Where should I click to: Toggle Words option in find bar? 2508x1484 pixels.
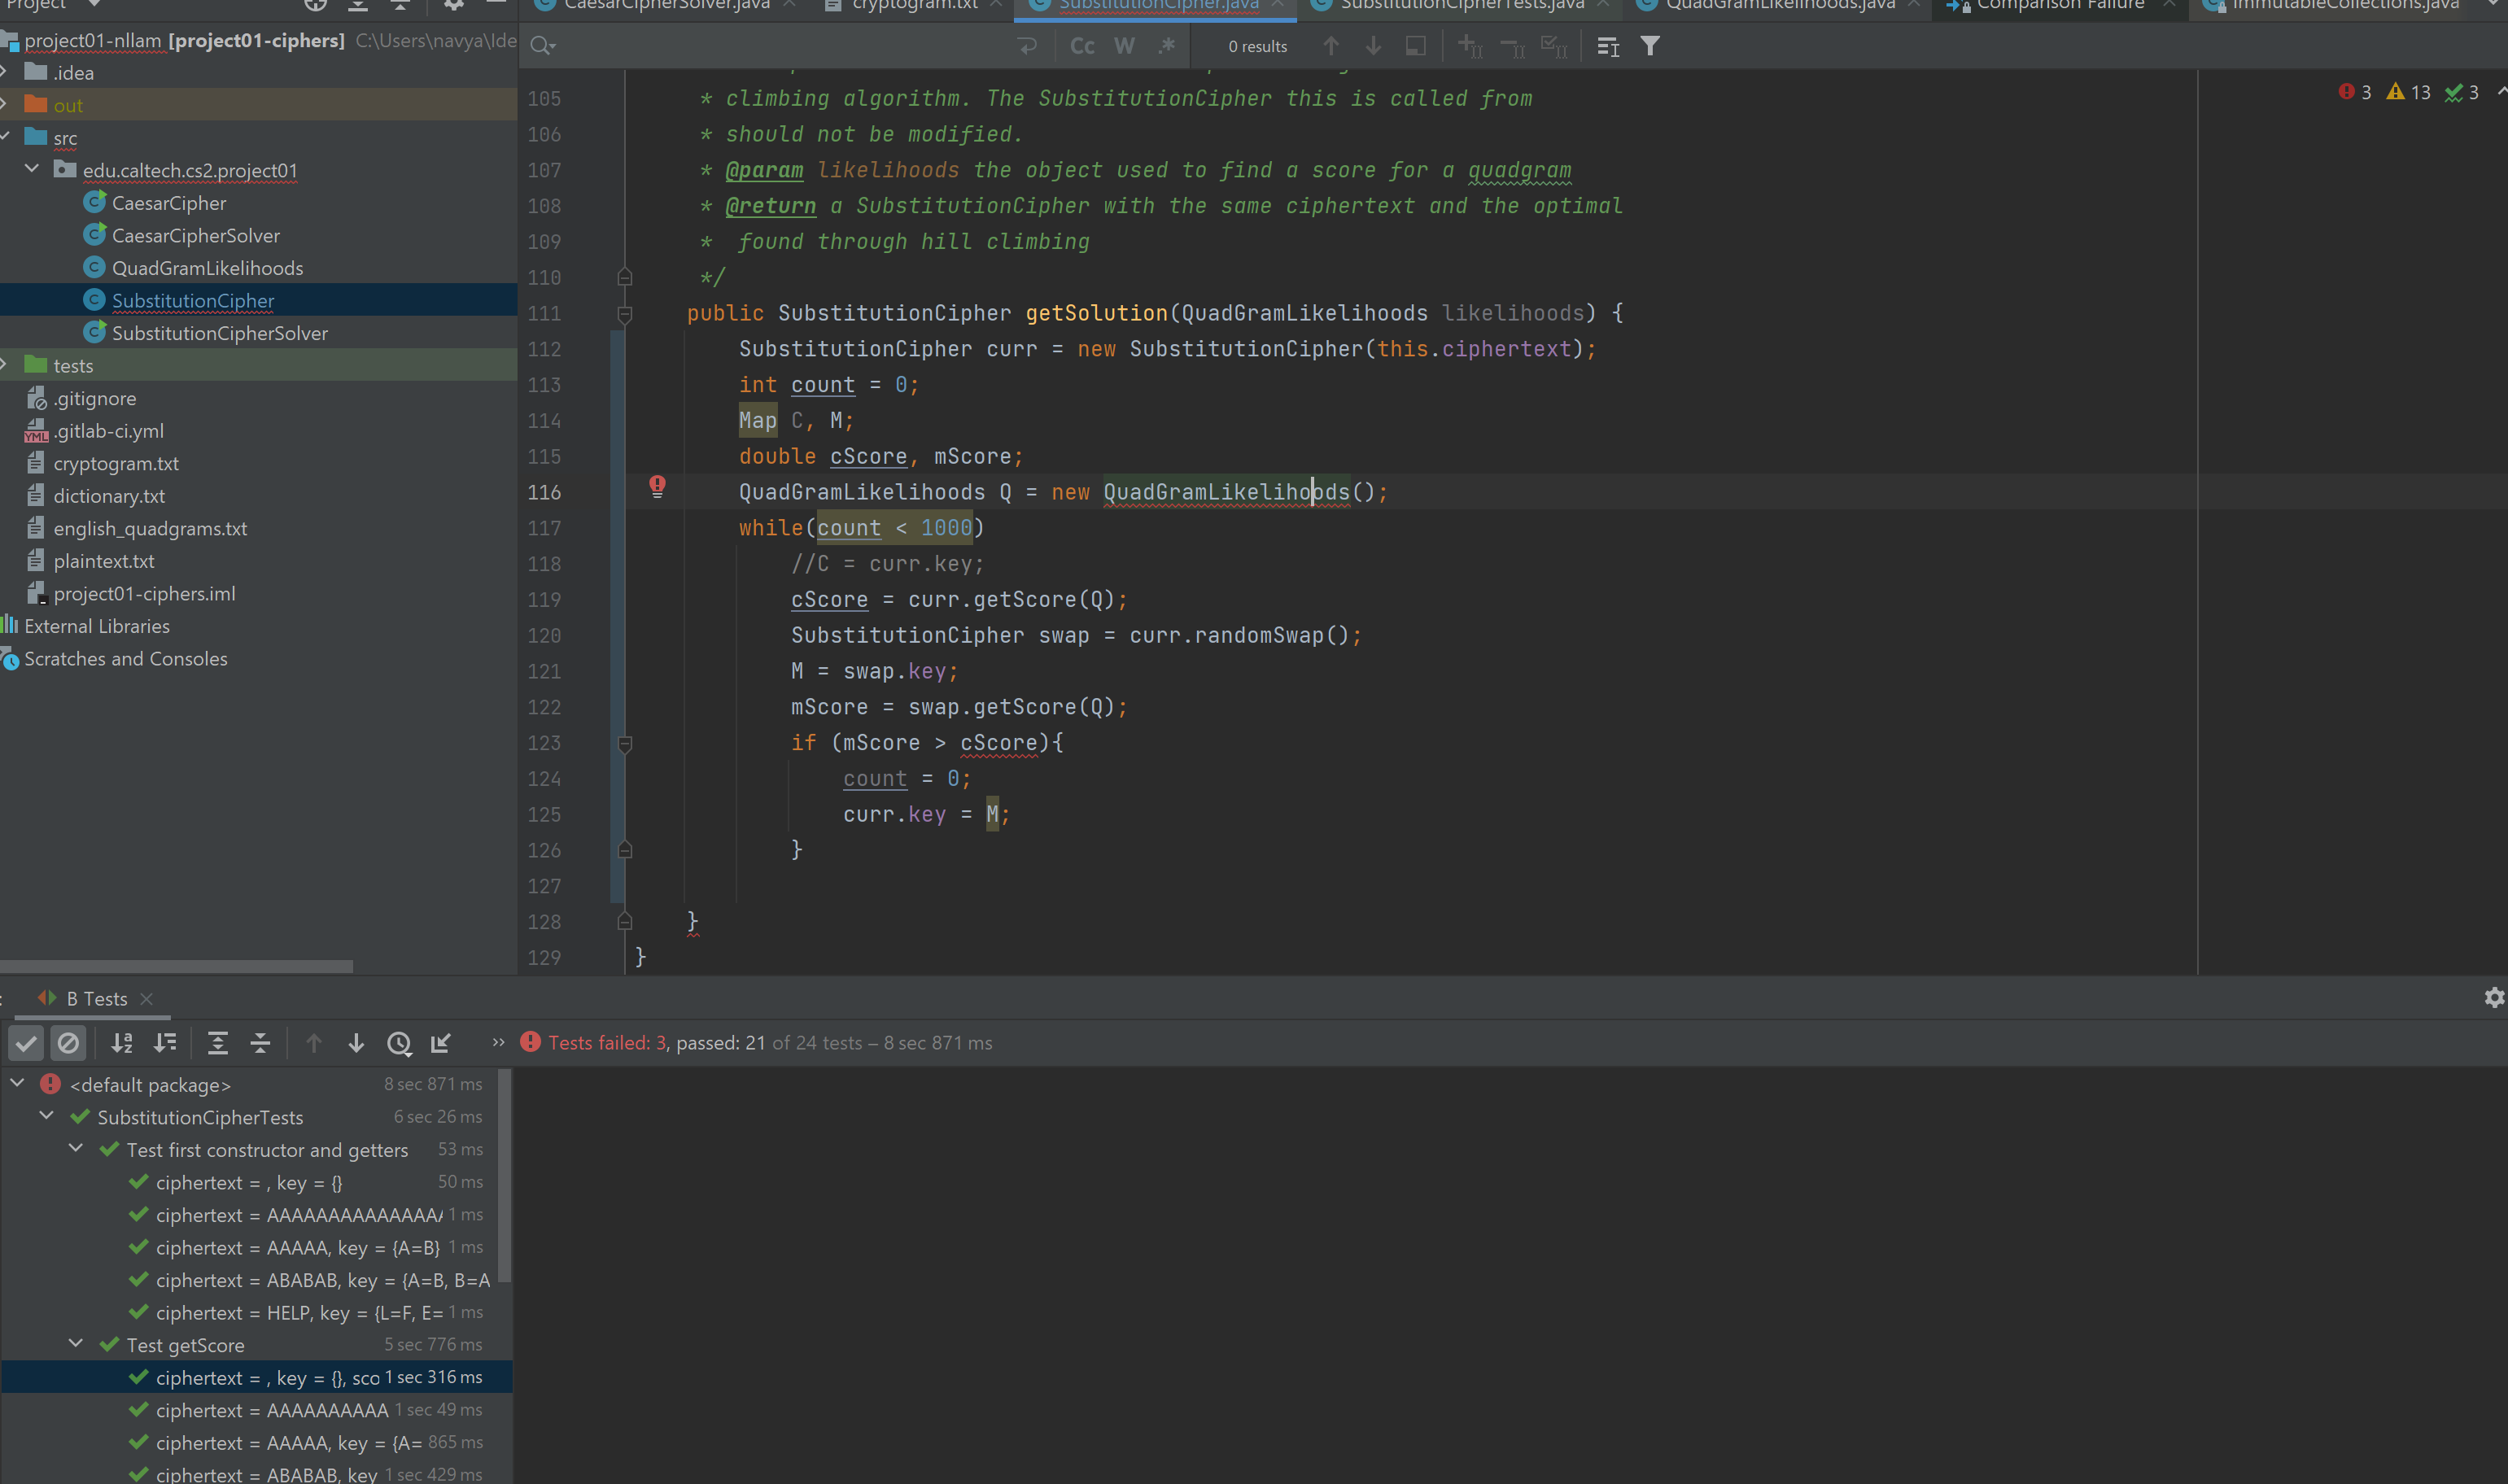click(x=1124, y=46)
